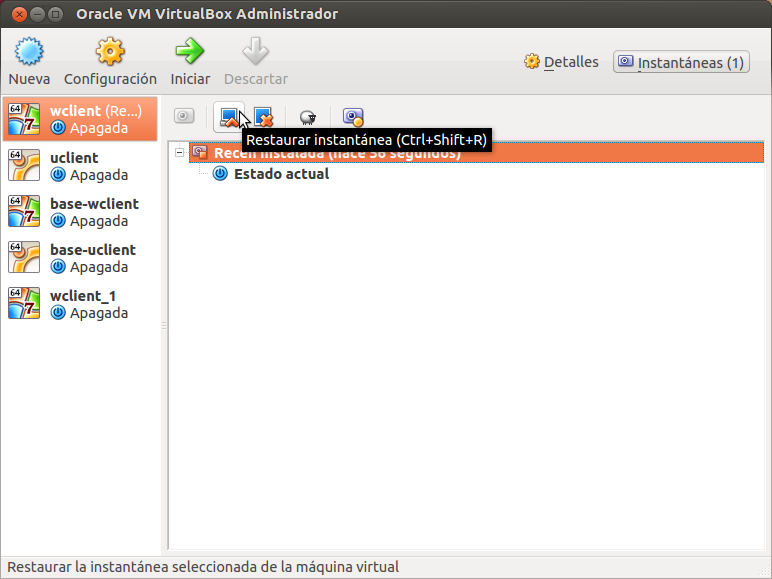Select the uclient virtual machine
Viewport: 772px width, 579px height.
tap(80, 165)
